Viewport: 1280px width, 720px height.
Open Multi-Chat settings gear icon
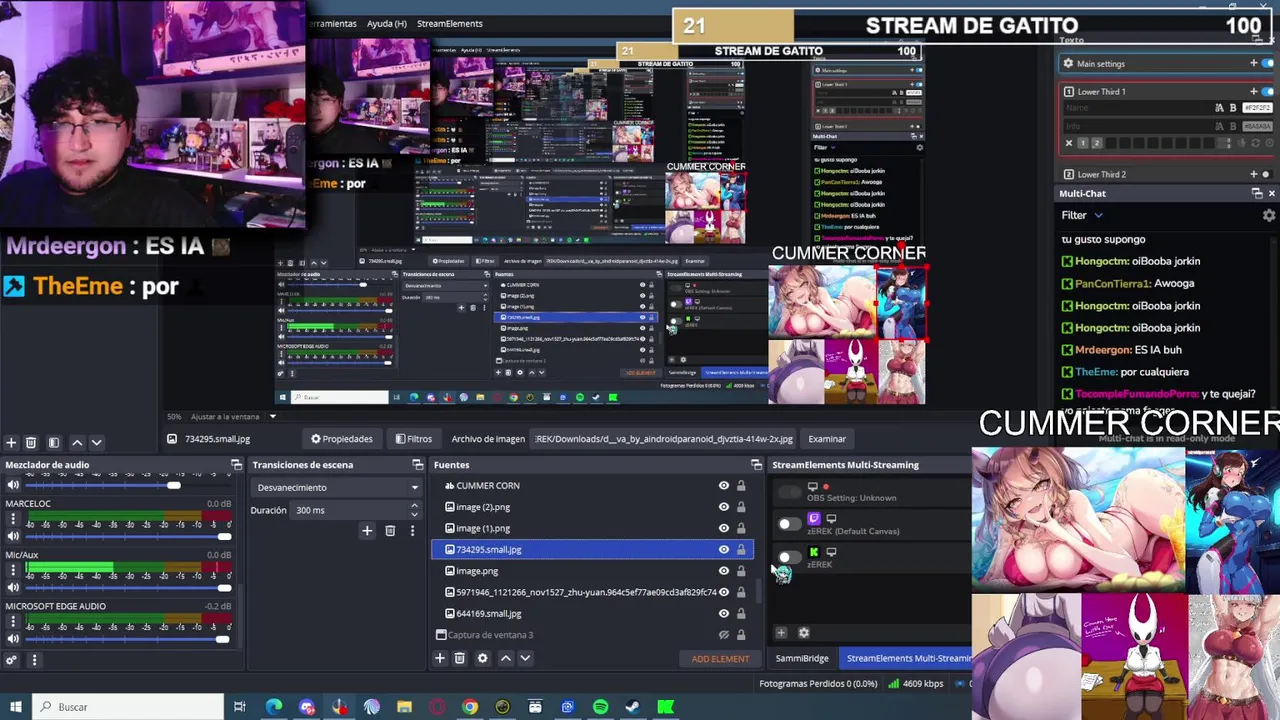pos(1269,215)
